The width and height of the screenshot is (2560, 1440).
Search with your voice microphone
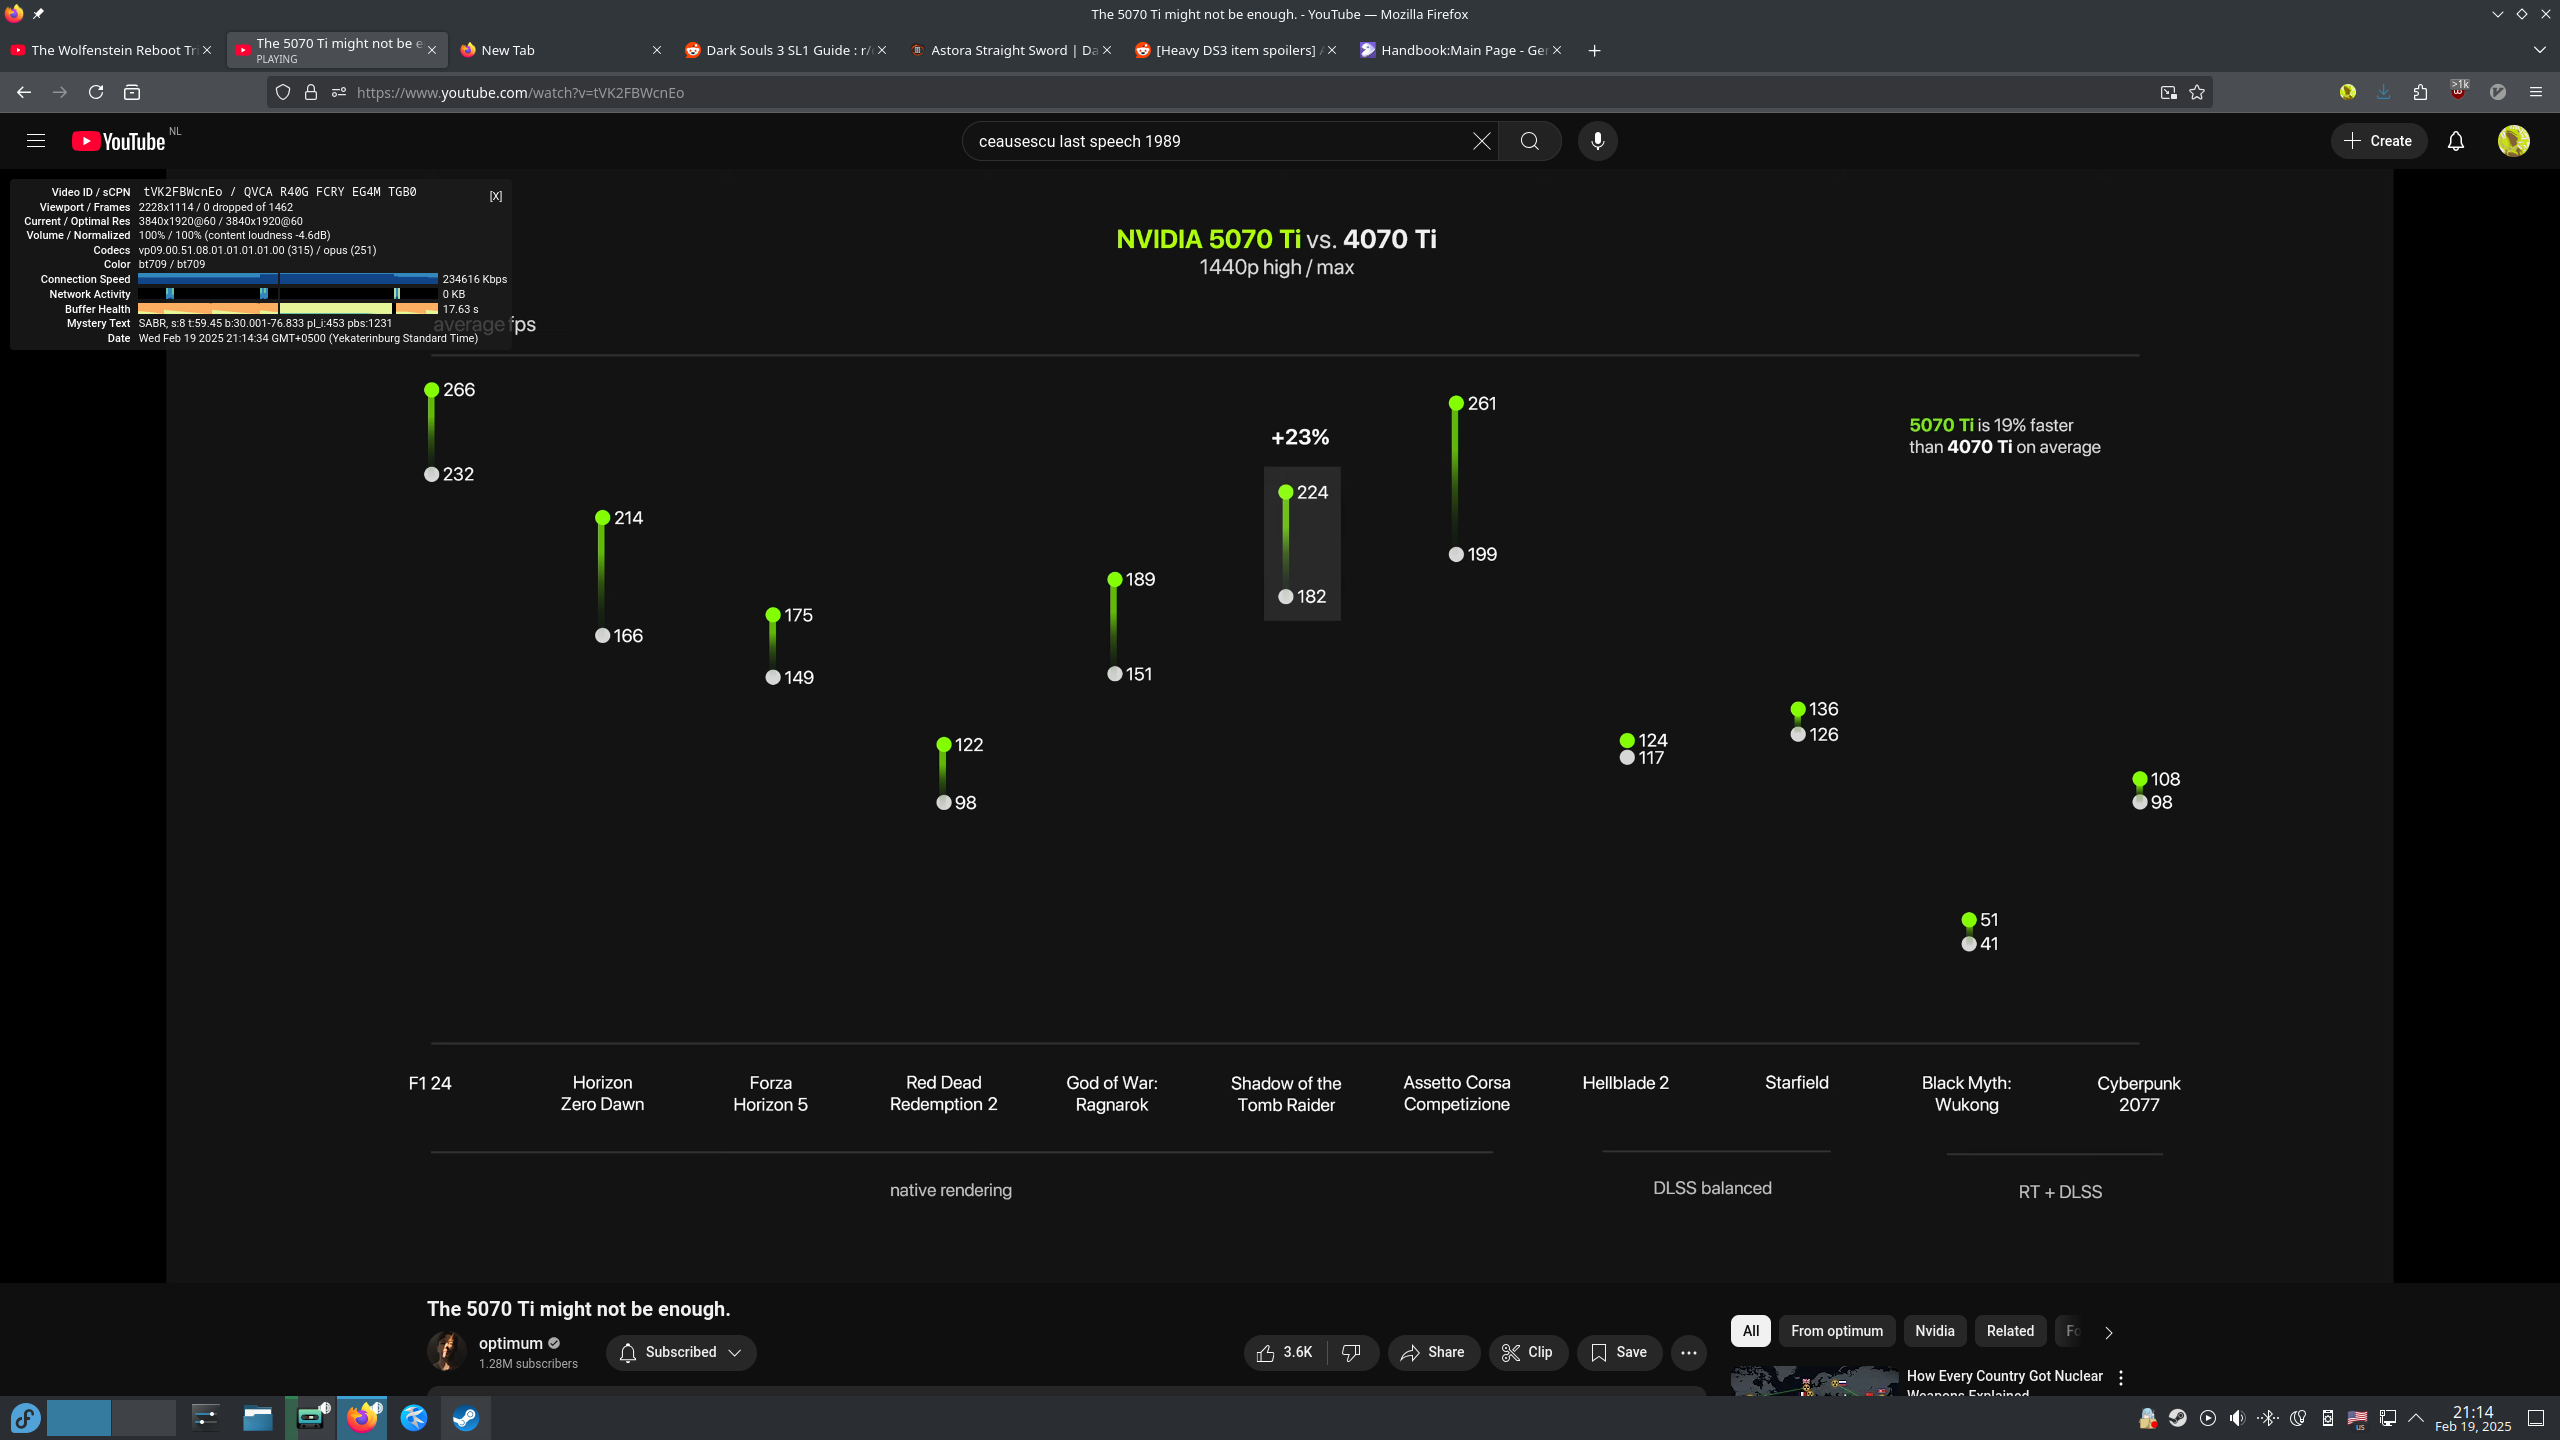coord(1597,141)
